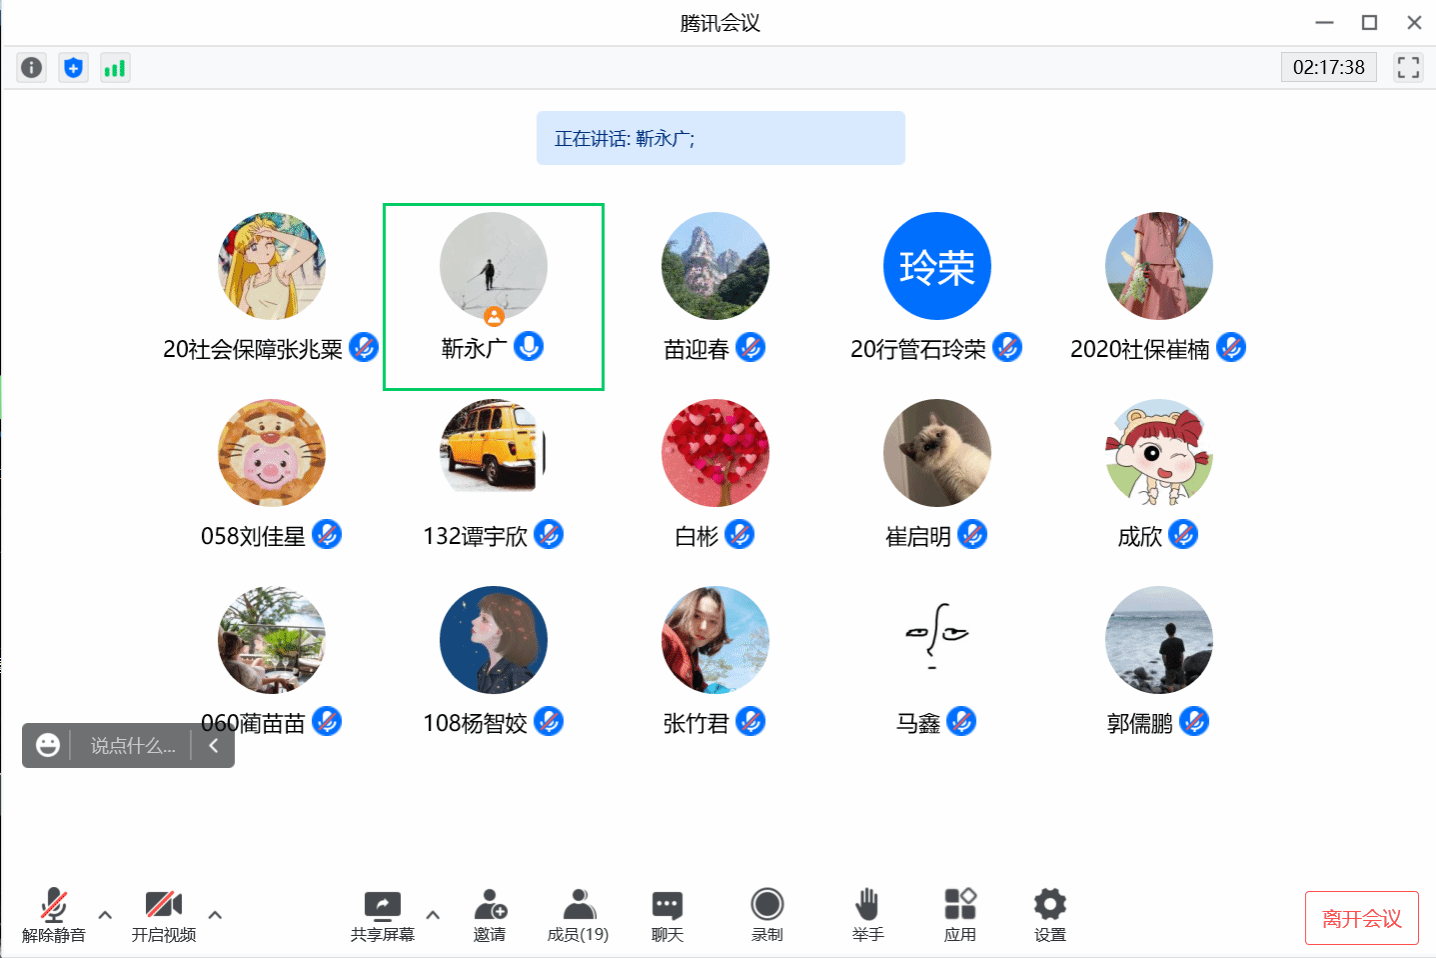This screenshot has width=1436, height=958.
Task: Open the meeting info icon
Action: (32, 67)
